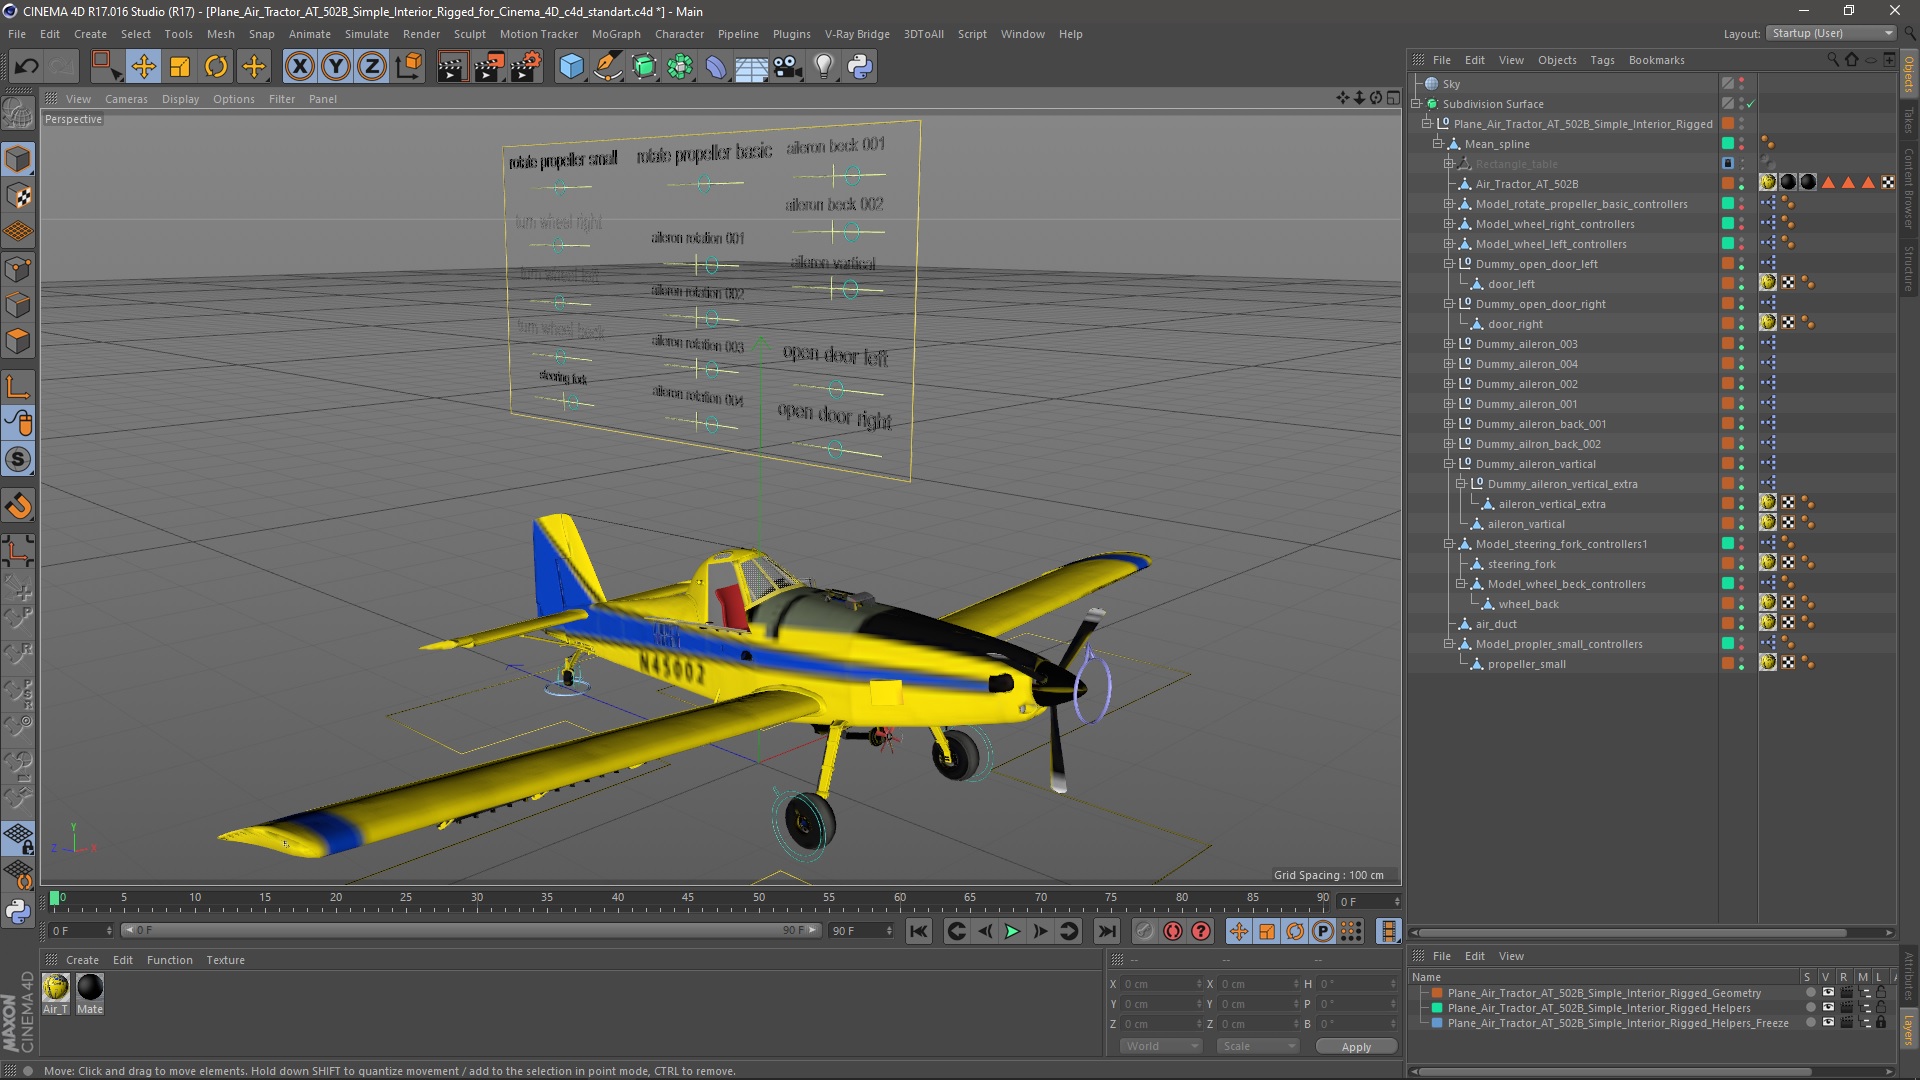The width and height of the screenshot is (1920, 1080).
Task: Toggle Subdivision Surface enable checkmark
Action: (x=1751, y=104)
